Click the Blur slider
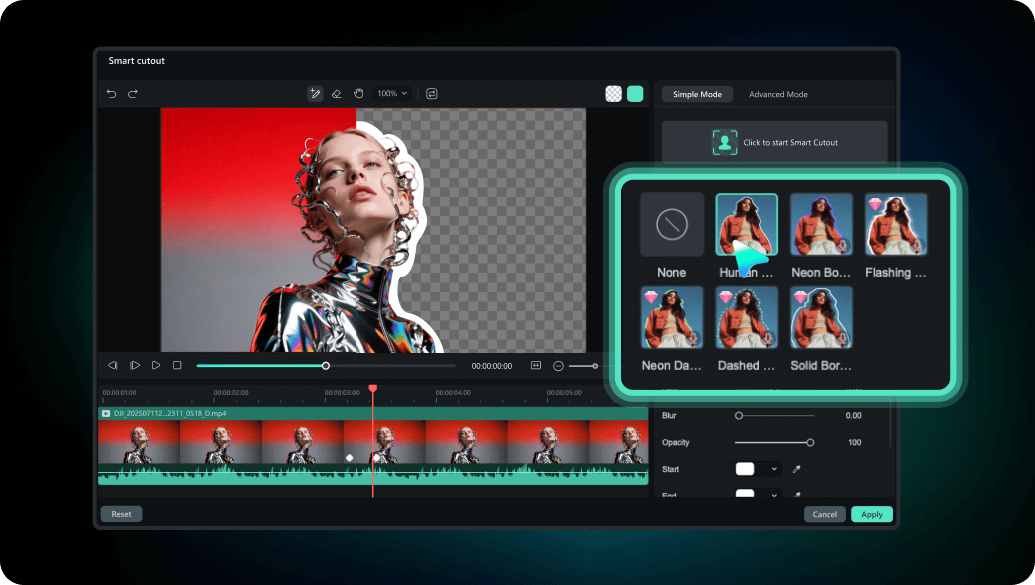Screen dimensions: 1035x585 point(774,415)
